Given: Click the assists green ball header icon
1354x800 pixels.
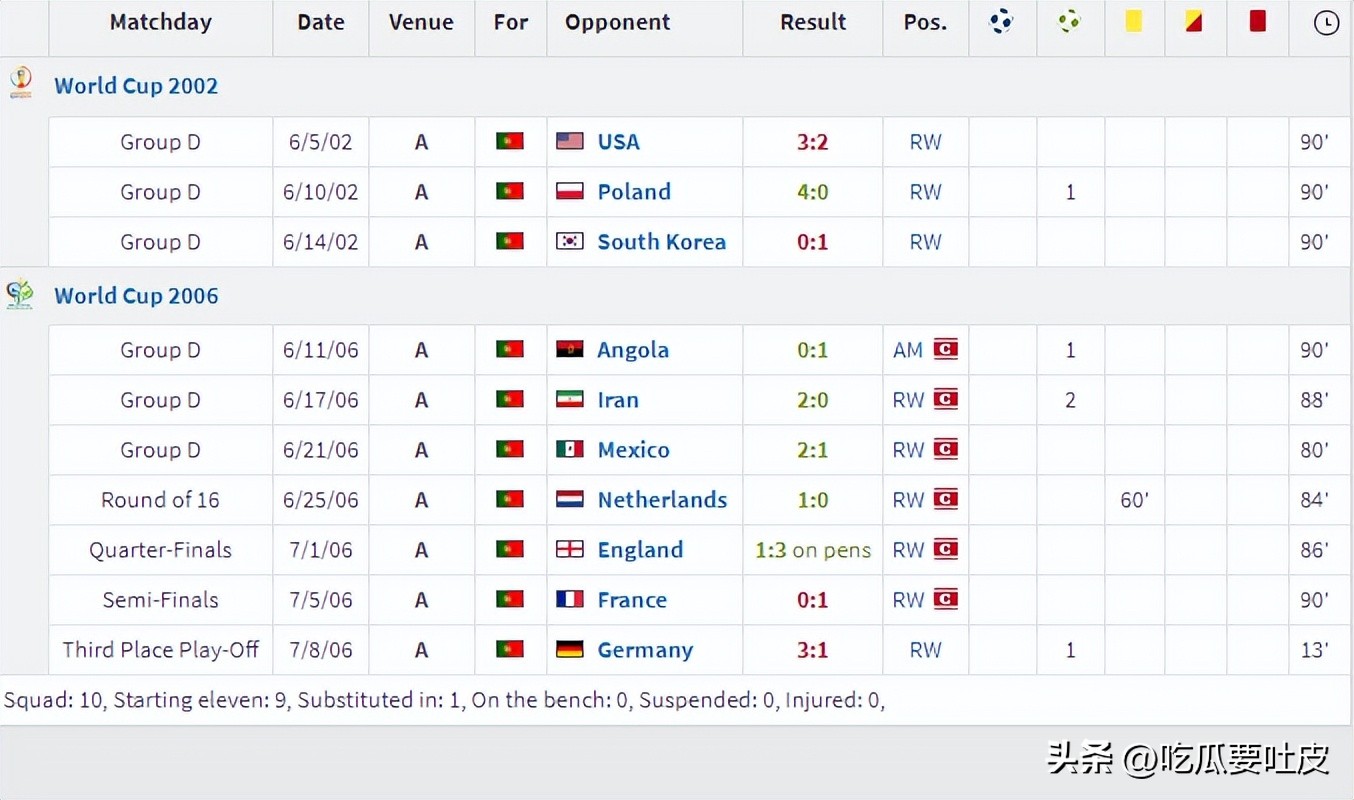Looking at the screenshot, I should 1069,21.
